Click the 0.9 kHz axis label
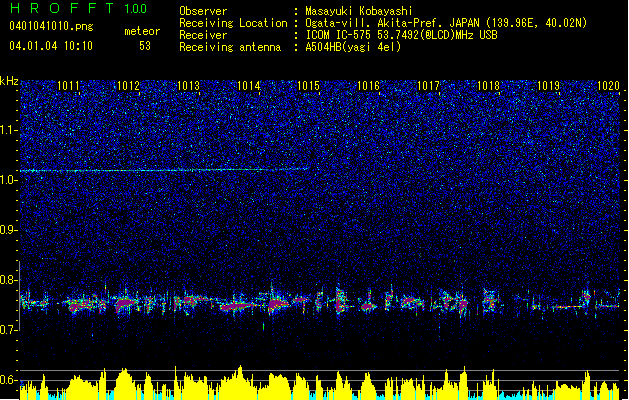Viewport: 629px width, 400px height. pyautogui.click(x=9, y=230)
